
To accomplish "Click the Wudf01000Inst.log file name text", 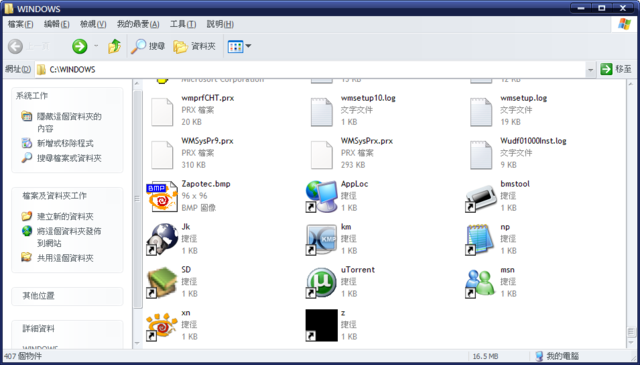I will [x=533, y=141].
